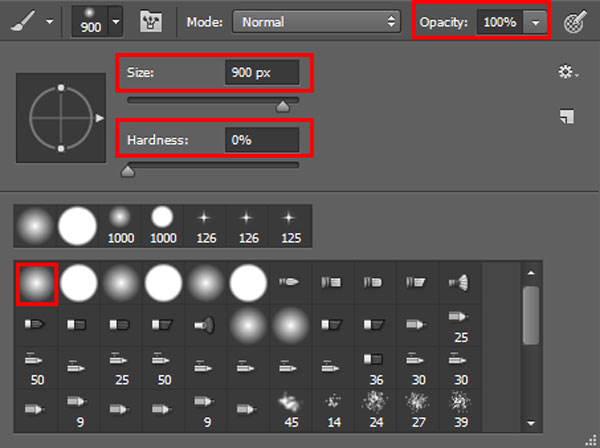The width and height of the screenshot is (600, 448).
Task: Toggle pressure for opacity airbrush-style icon
Action: (x=575, y=22)
